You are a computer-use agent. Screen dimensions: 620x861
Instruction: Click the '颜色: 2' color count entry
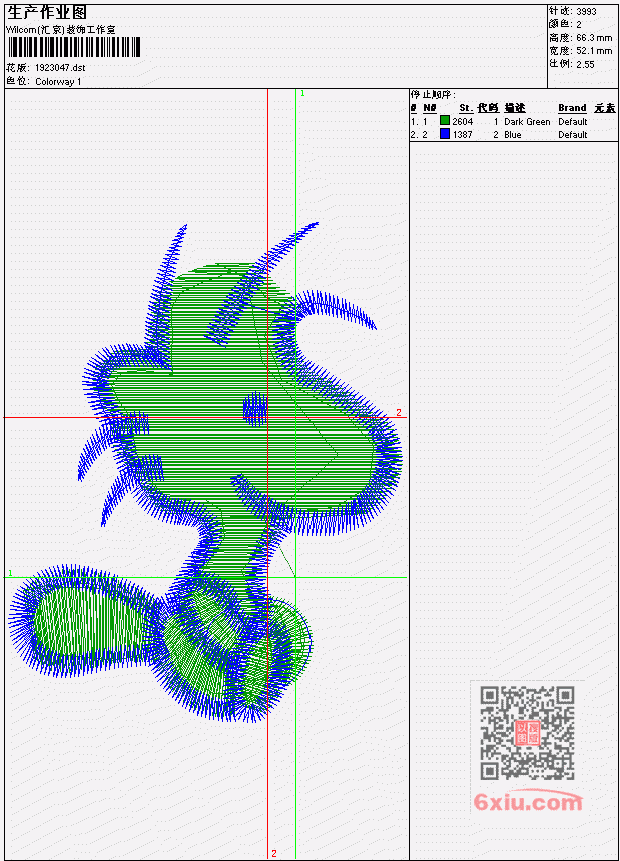tap(565, 24)
